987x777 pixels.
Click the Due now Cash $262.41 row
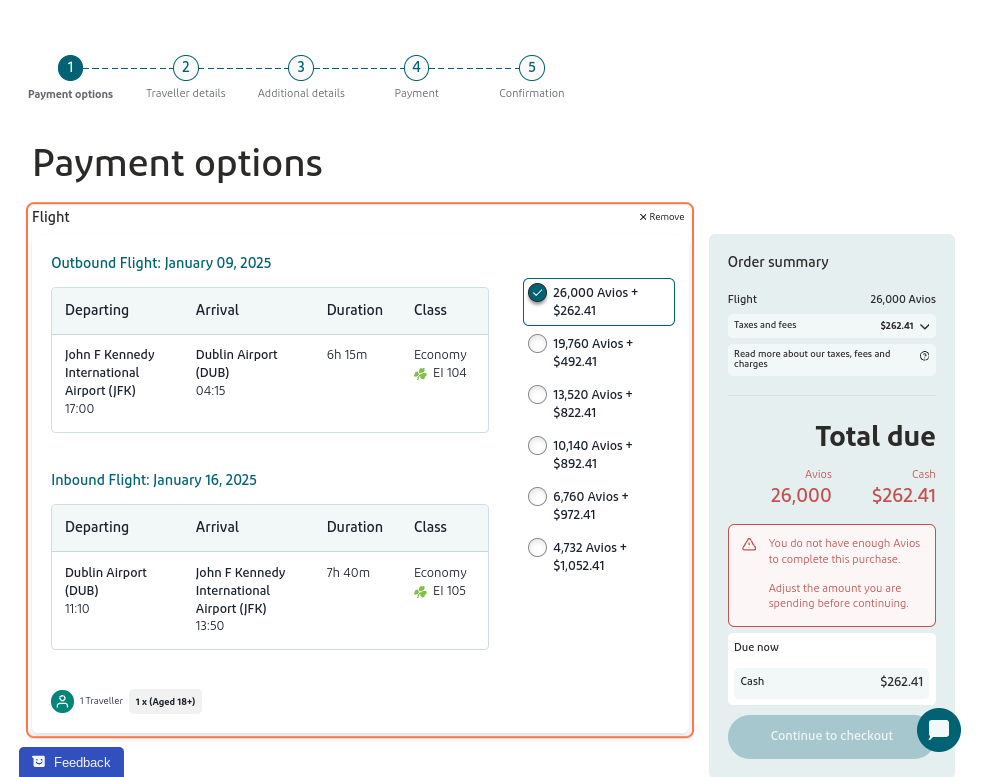832,682
